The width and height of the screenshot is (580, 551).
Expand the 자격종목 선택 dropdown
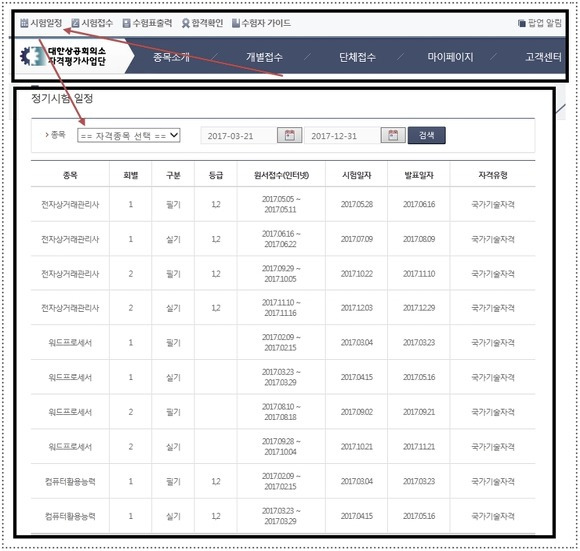pos(129,135)
